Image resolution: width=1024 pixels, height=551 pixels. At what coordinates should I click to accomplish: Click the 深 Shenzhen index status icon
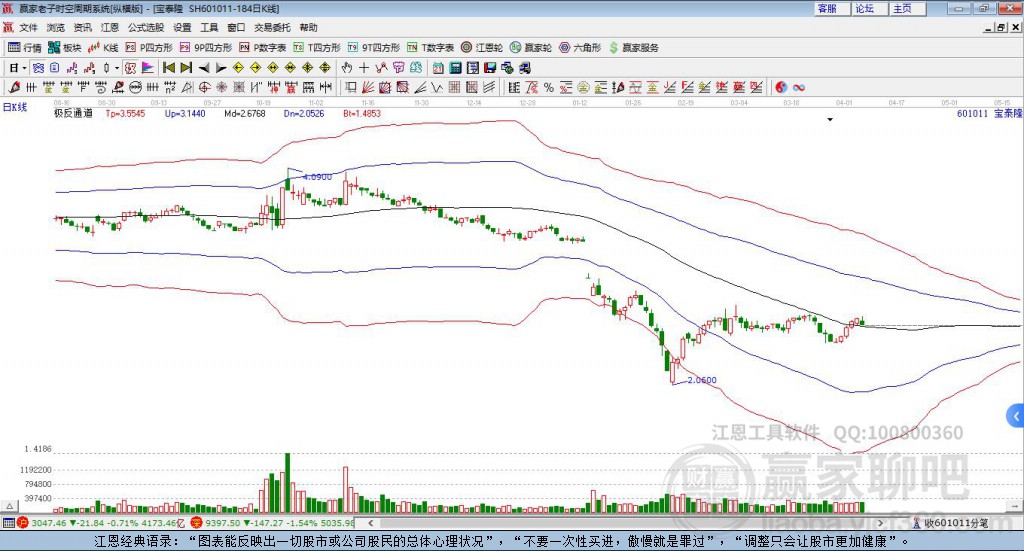(x=197, y=523)
